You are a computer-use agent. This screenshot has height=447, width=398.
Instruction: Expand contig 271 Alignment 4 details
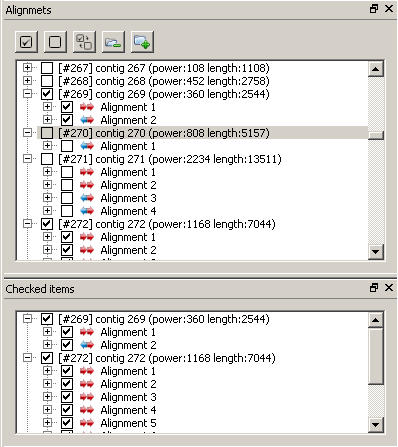click(x=47, y=211)
